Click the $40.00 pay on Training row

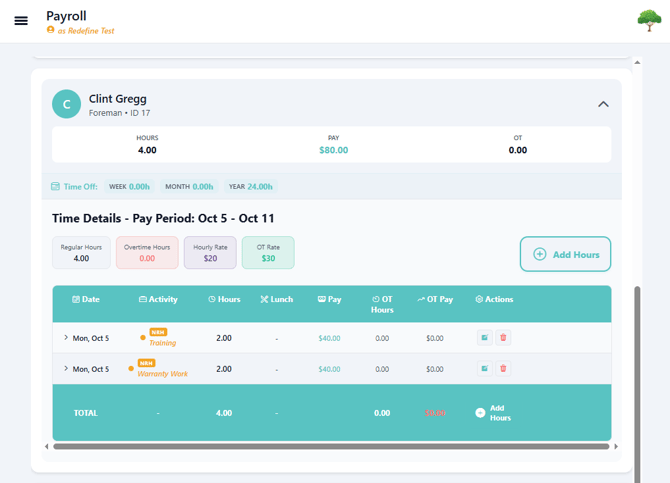329,338
